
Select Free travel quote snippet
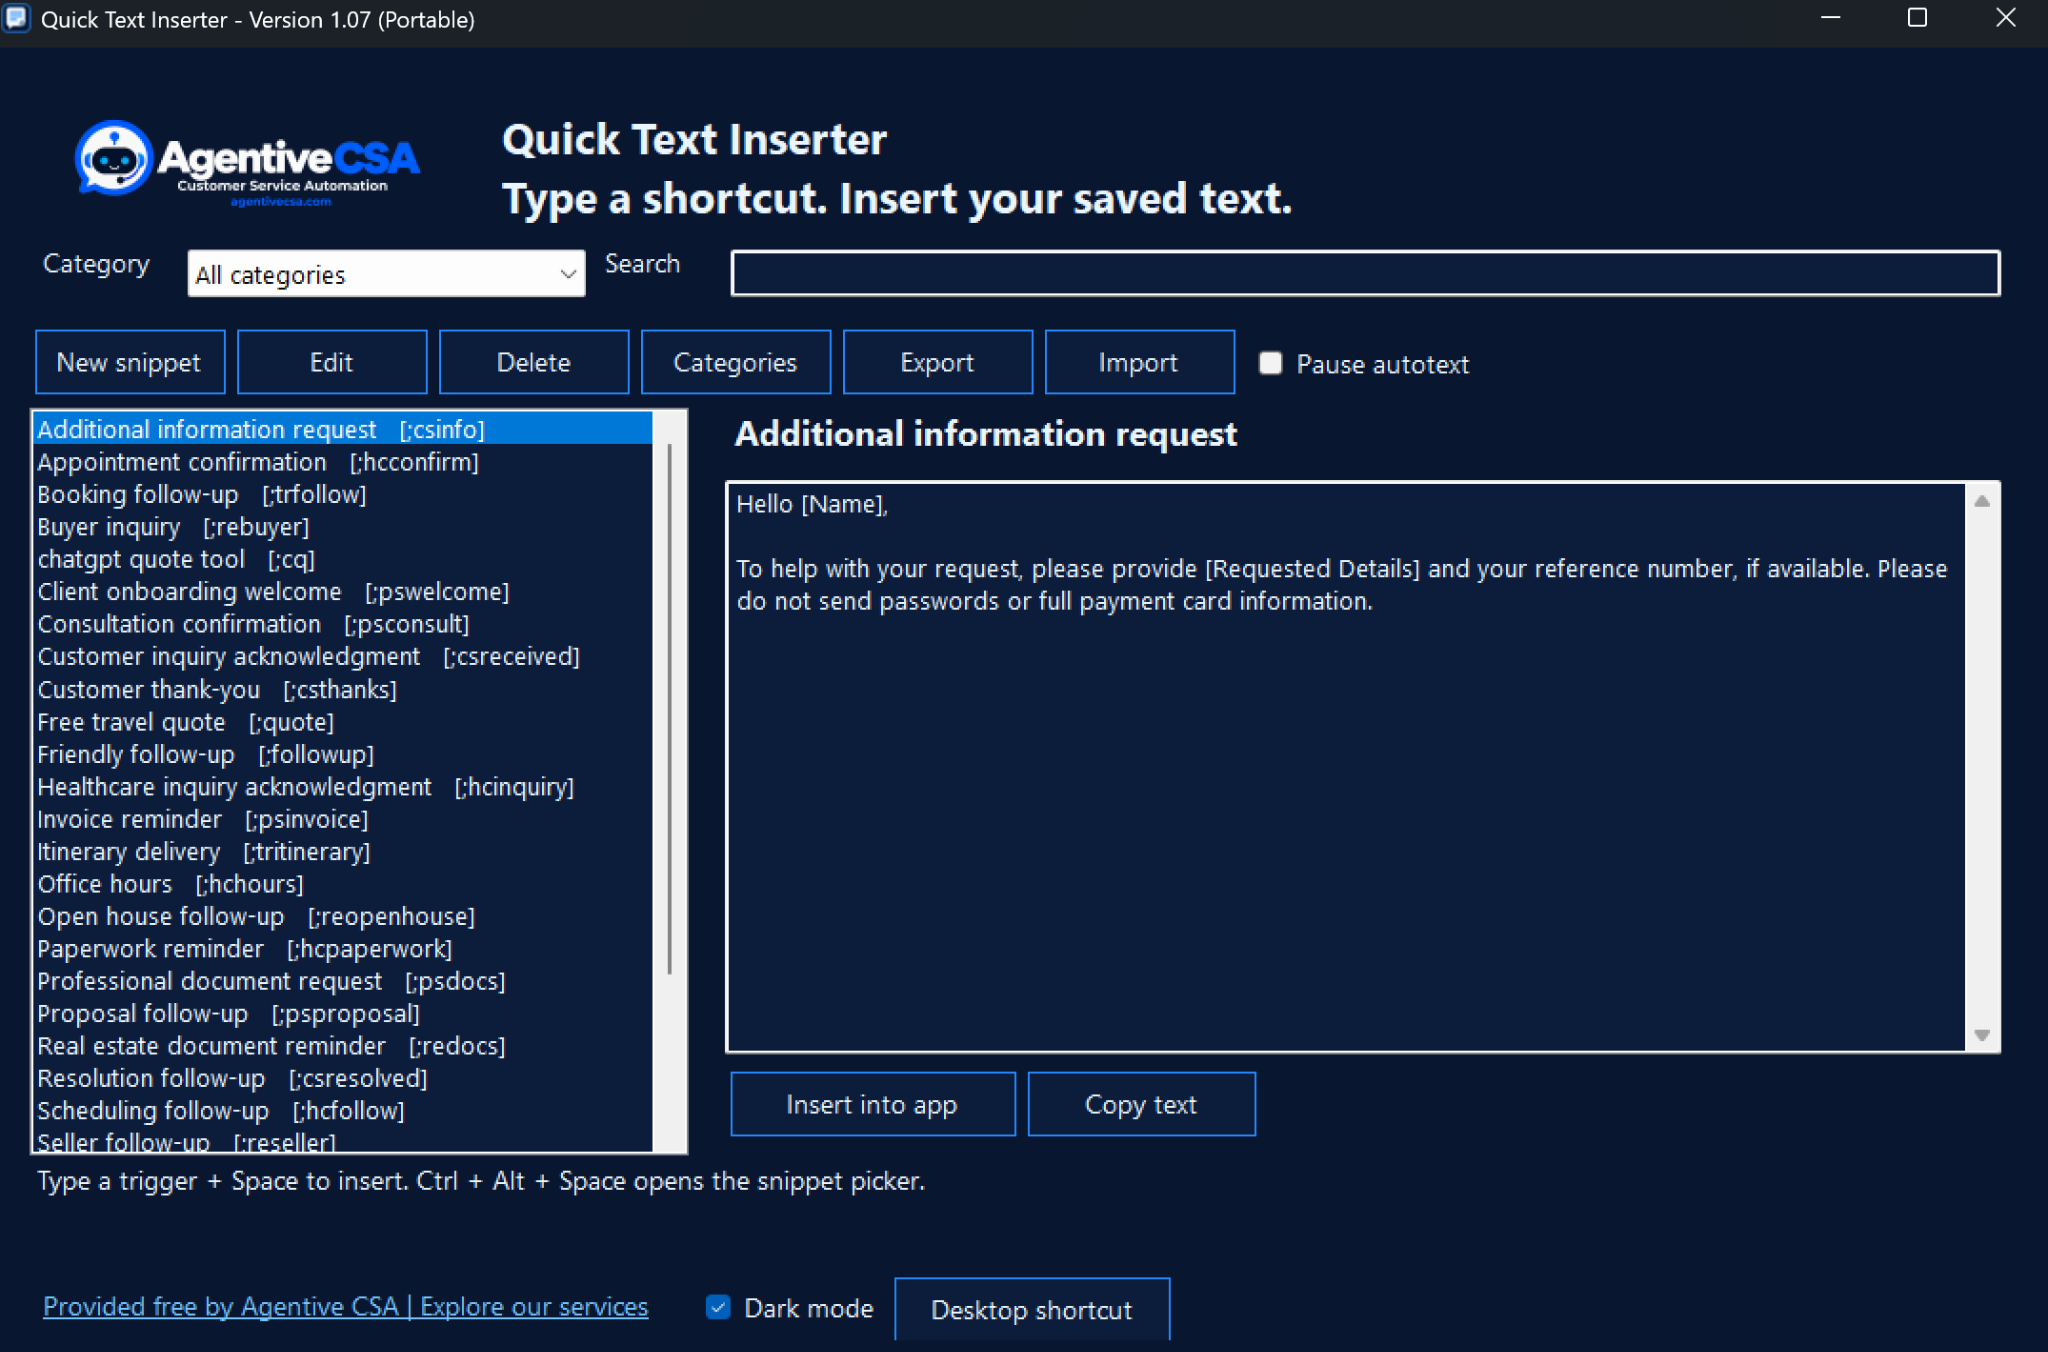click(343, 722)
